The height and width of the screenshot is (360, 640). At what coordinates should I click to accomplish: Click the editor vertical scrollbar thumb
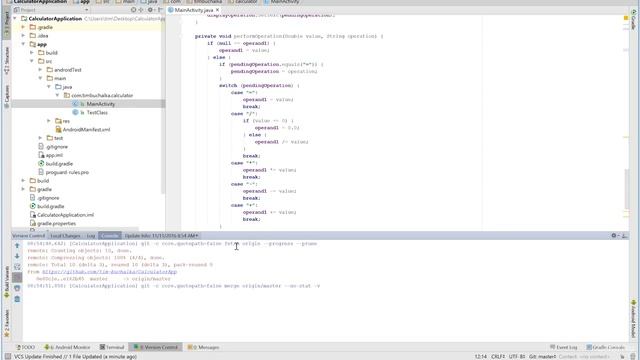pyautogui.click(x=627, y=189)
